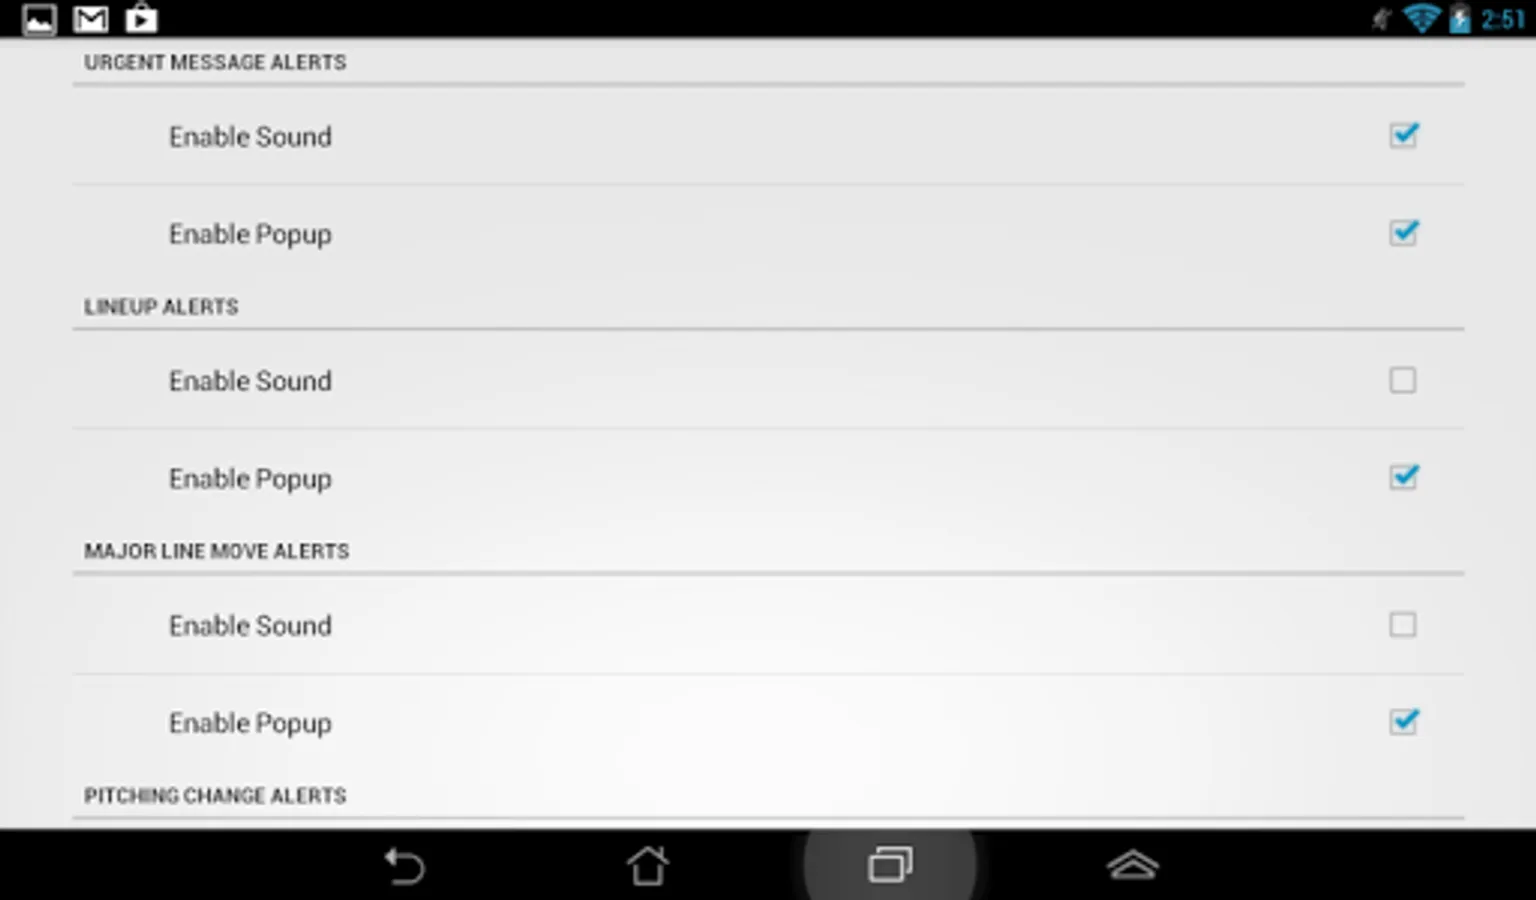
Task: Check Enable Sound under Lineup Alerts
Action: tap(1403, 380)
